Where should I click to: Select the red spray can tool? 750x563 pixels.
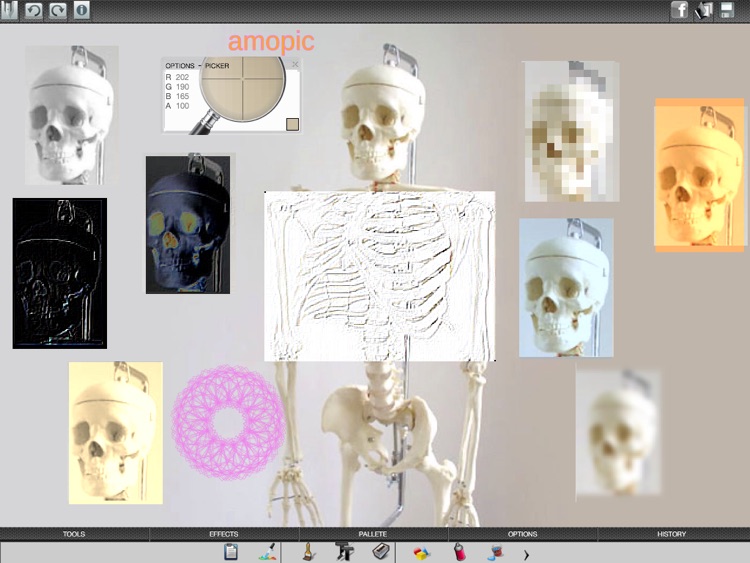coord(459,552)
